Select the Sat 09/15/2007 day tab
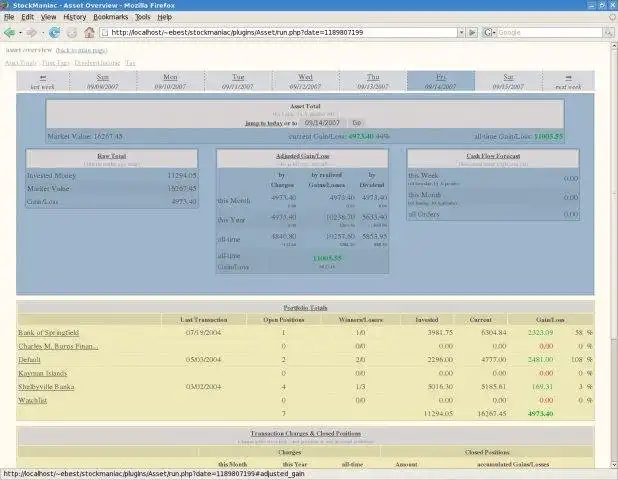This screenshot has width=618, height=480. point(508,81)
